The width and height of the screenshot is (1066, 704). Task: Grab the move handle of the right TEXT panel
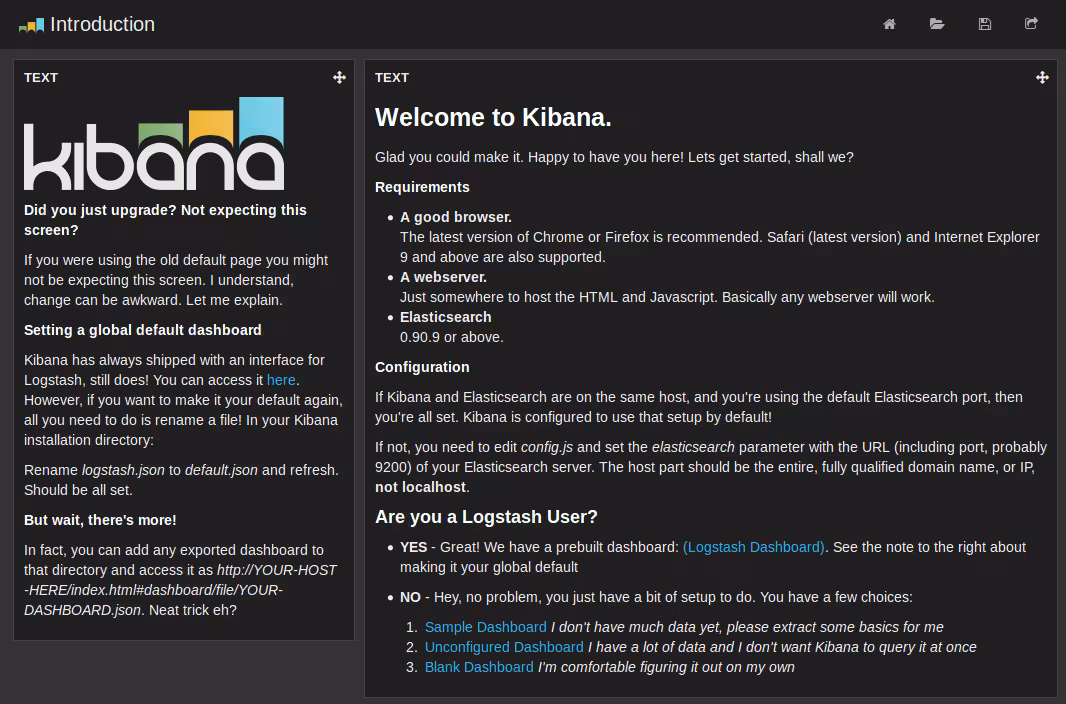[x=1042, y=77]
